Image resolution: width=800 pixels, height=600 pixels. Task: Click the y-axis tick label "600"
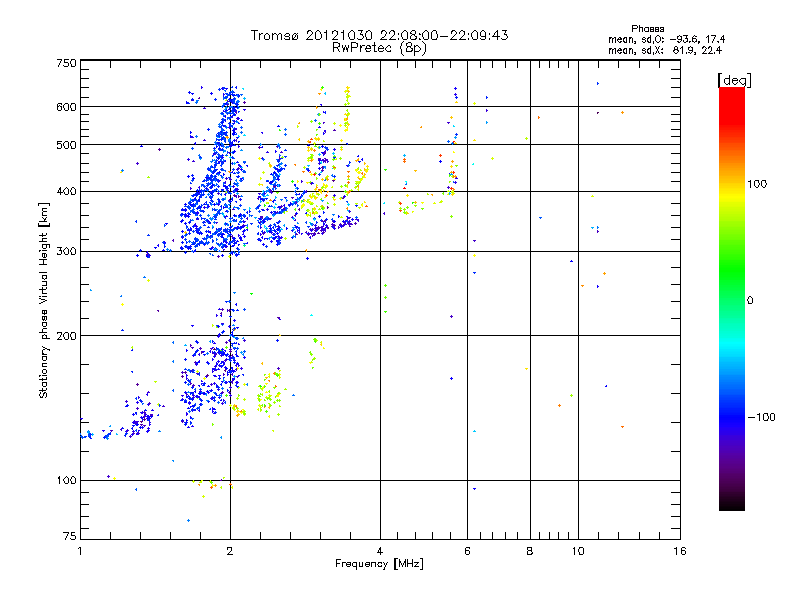pos(66,107)
